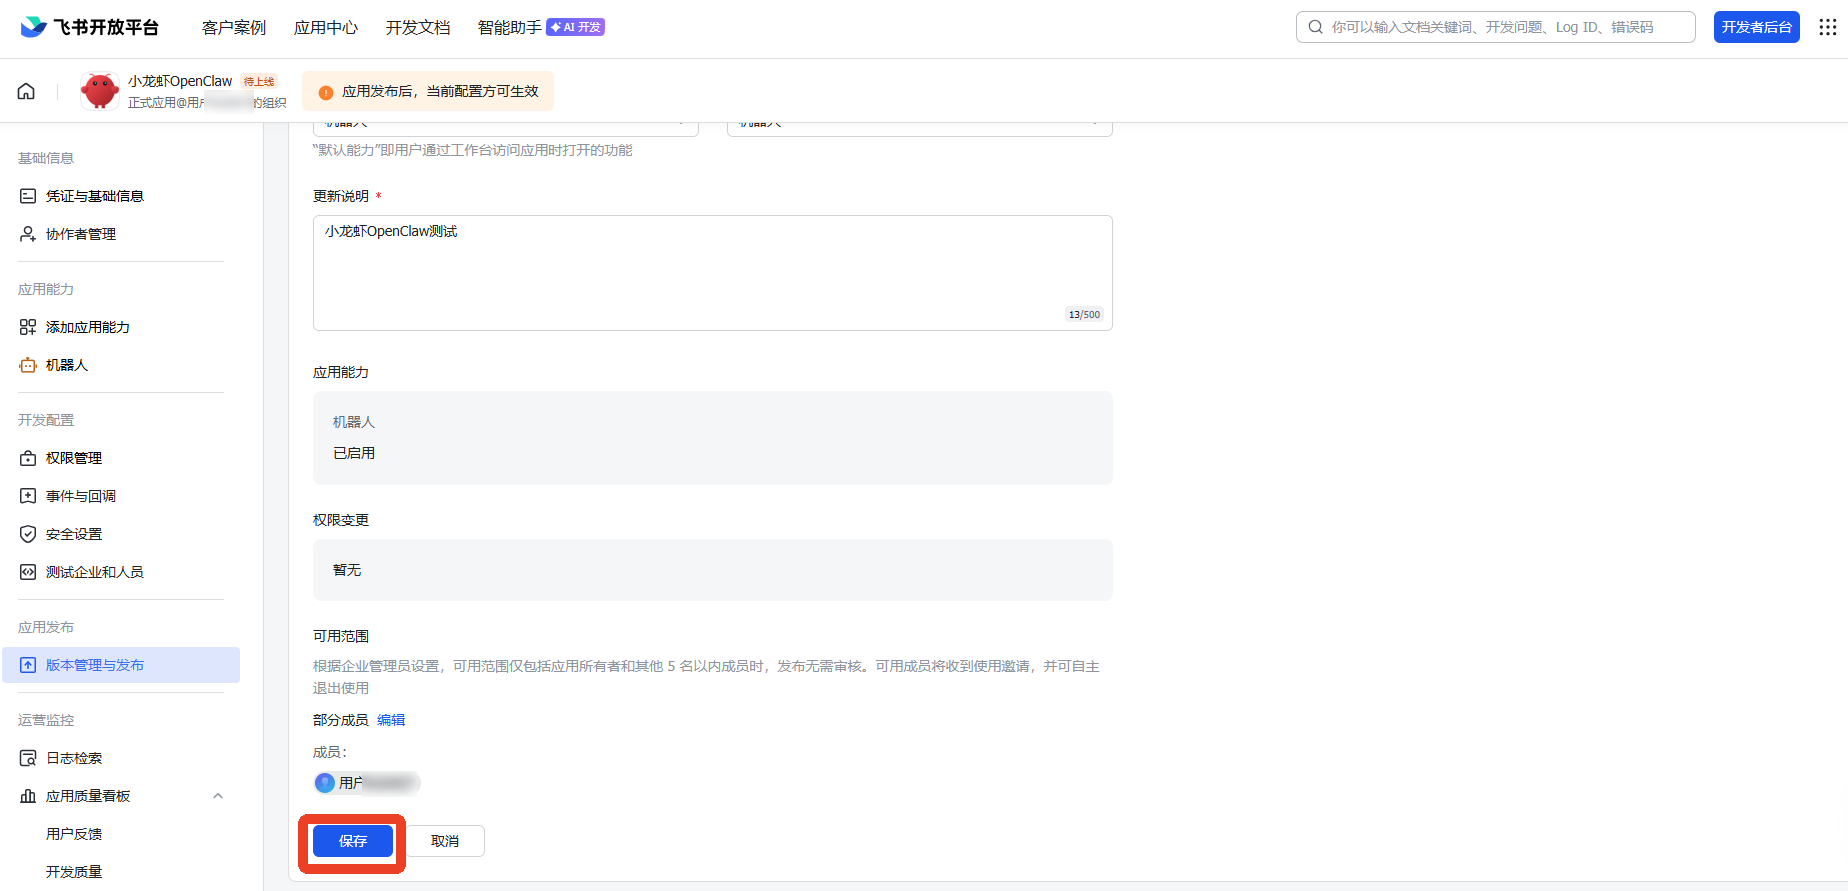1848x891 pixels.
Task: Open 权限管理 settings
Action: pos(73,458)
